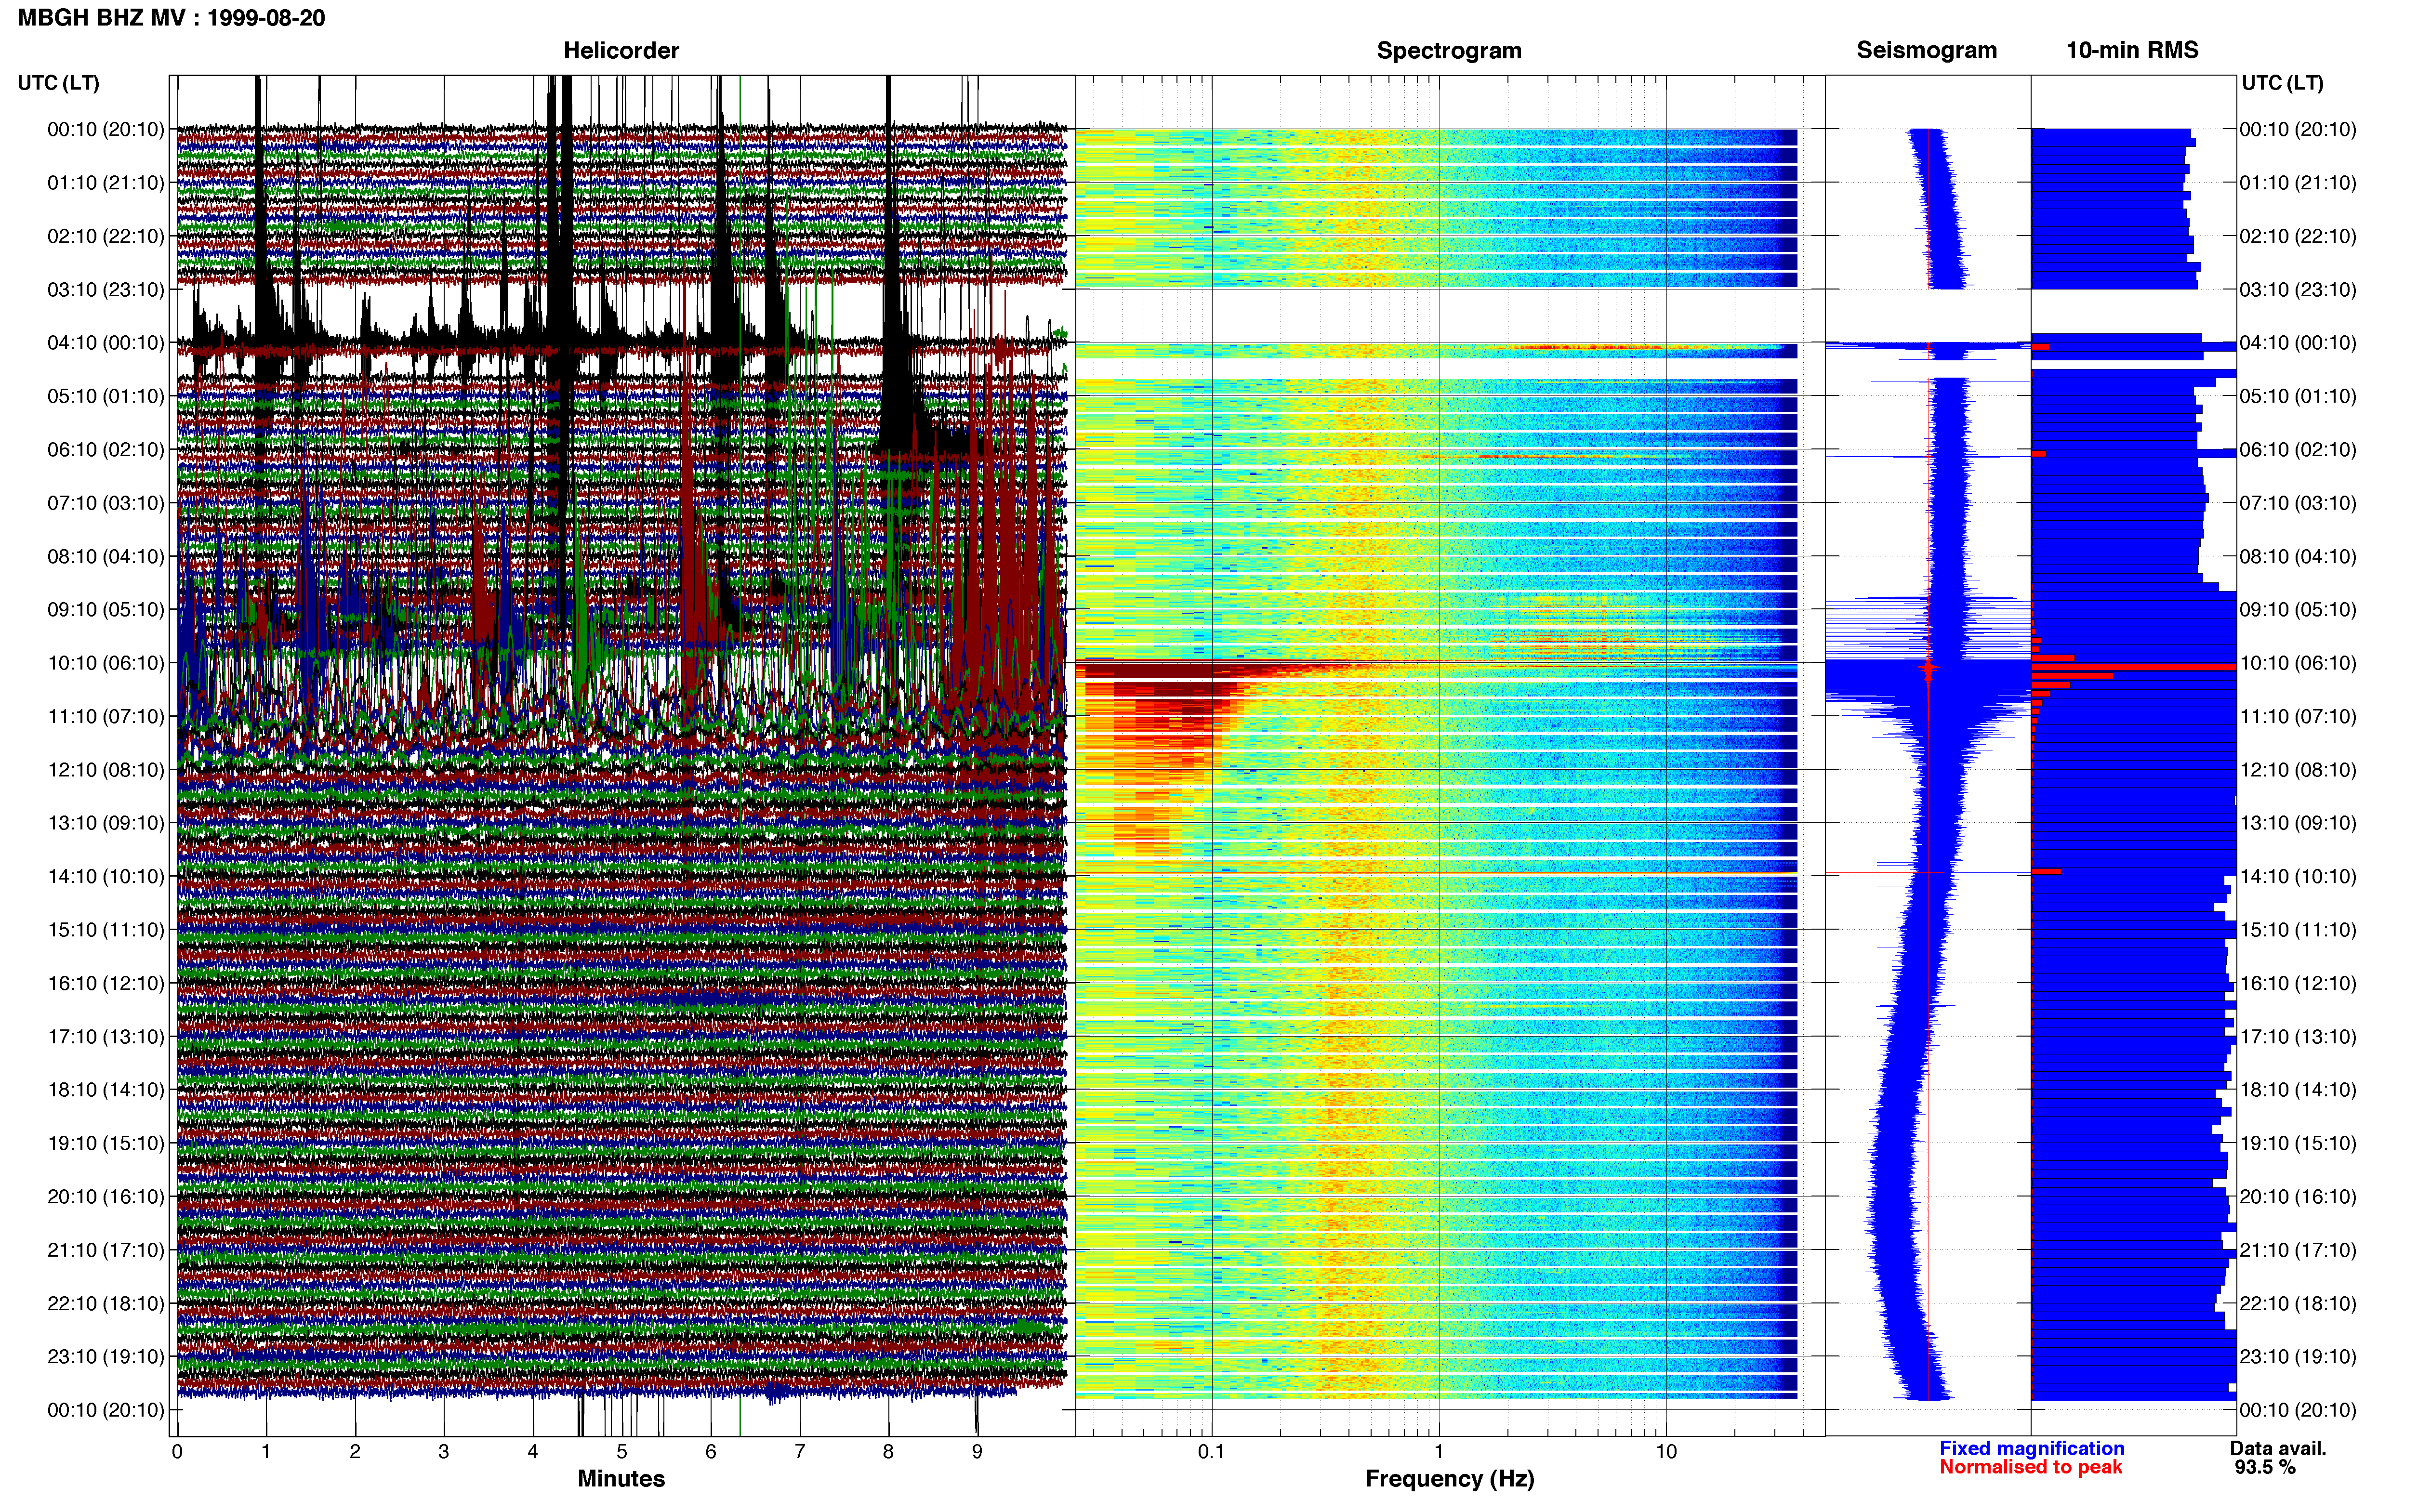Select the '10-min RMS' panel heading
The image size is (2418, 1512).
(x=2132, y=50)
